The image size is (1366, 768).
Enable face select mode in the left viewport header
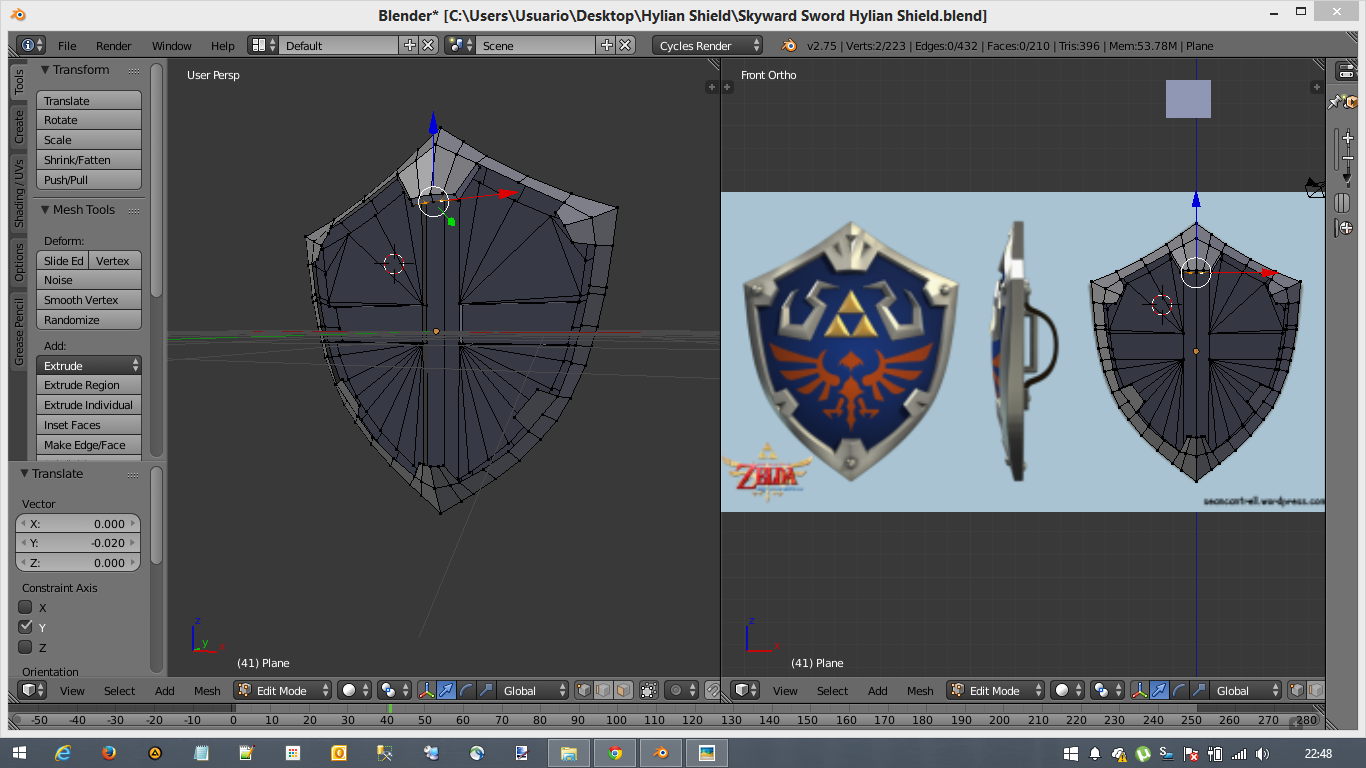click(x=623, y=690)
